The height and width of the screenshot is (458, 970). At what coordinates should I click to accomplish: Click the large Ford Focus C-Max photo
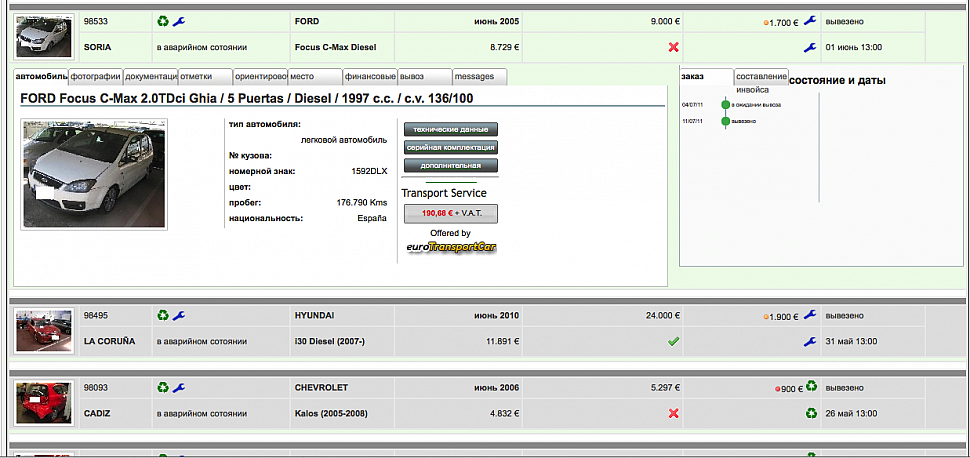[94, 174]
